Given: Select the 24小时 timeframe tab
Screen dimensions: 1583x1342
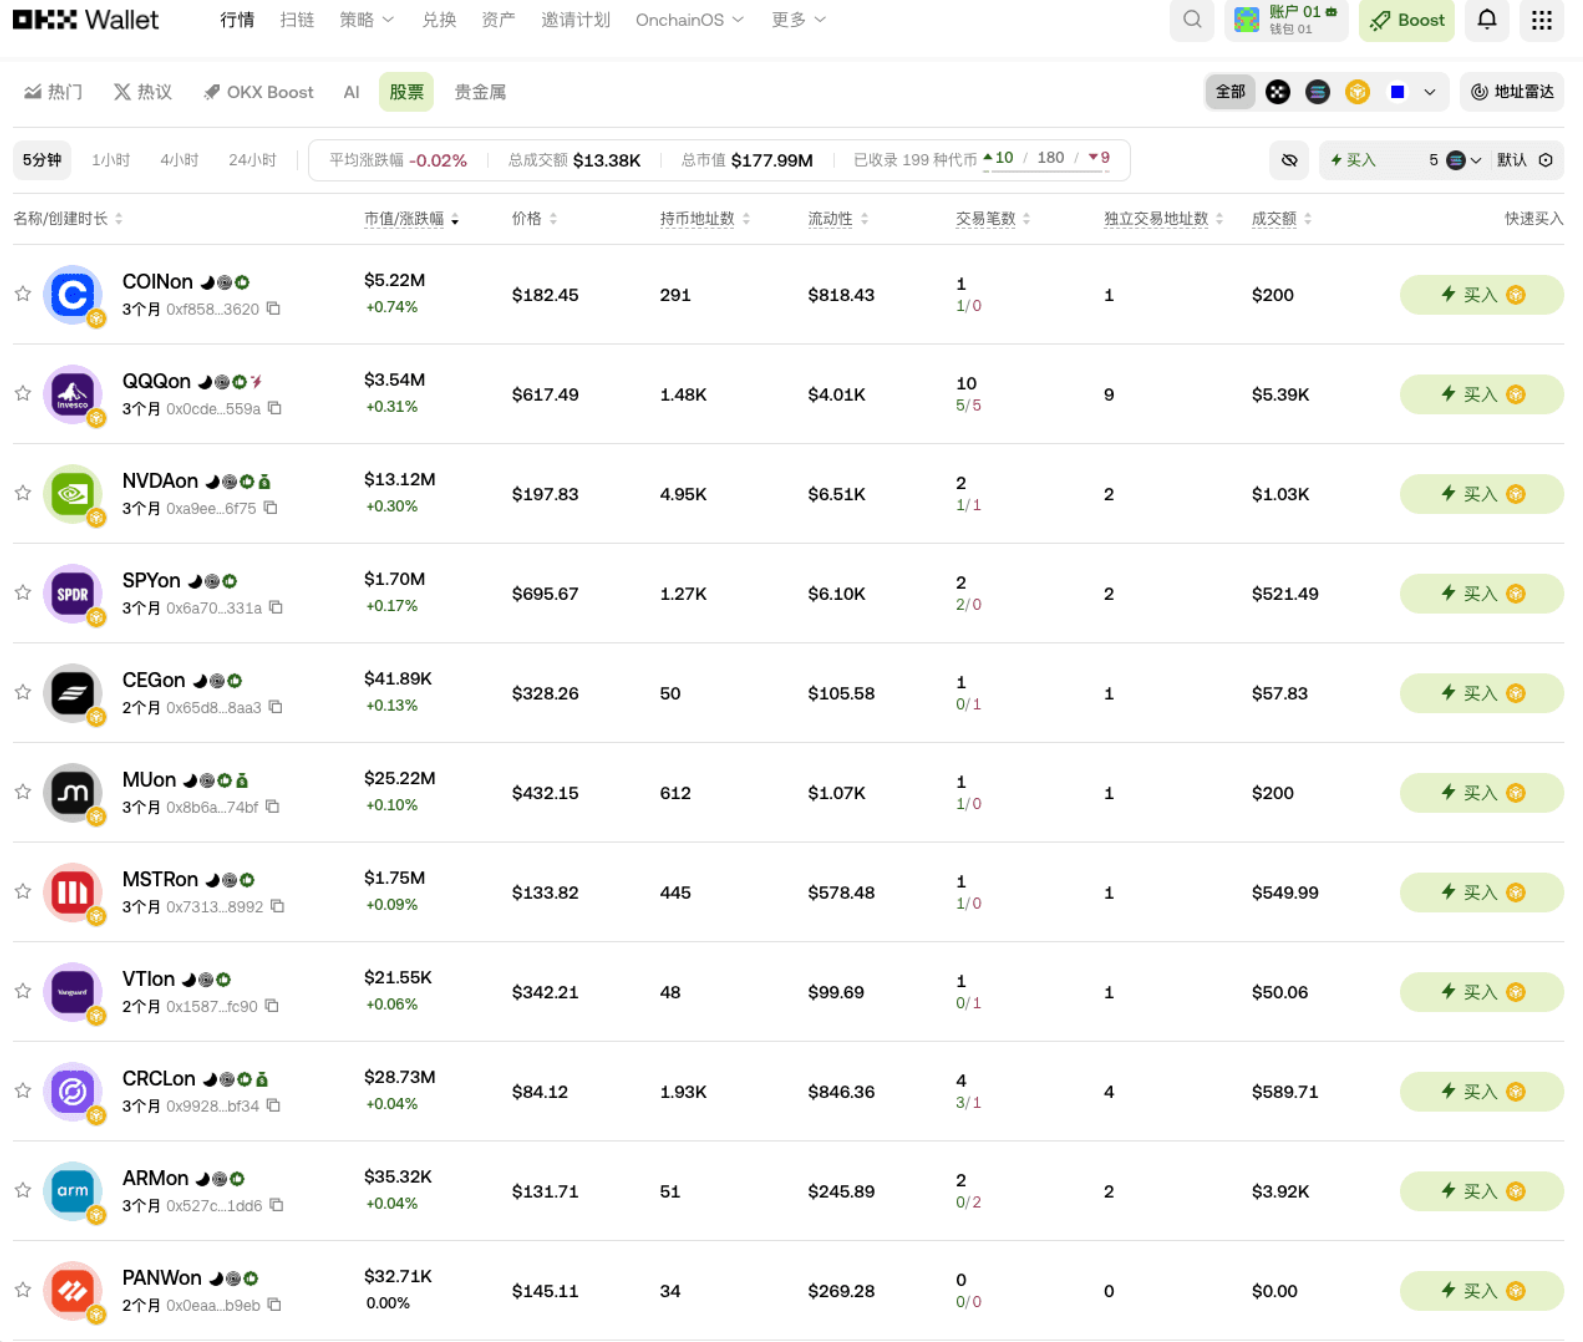Looking at the screenshot, I should click(252, 160).
